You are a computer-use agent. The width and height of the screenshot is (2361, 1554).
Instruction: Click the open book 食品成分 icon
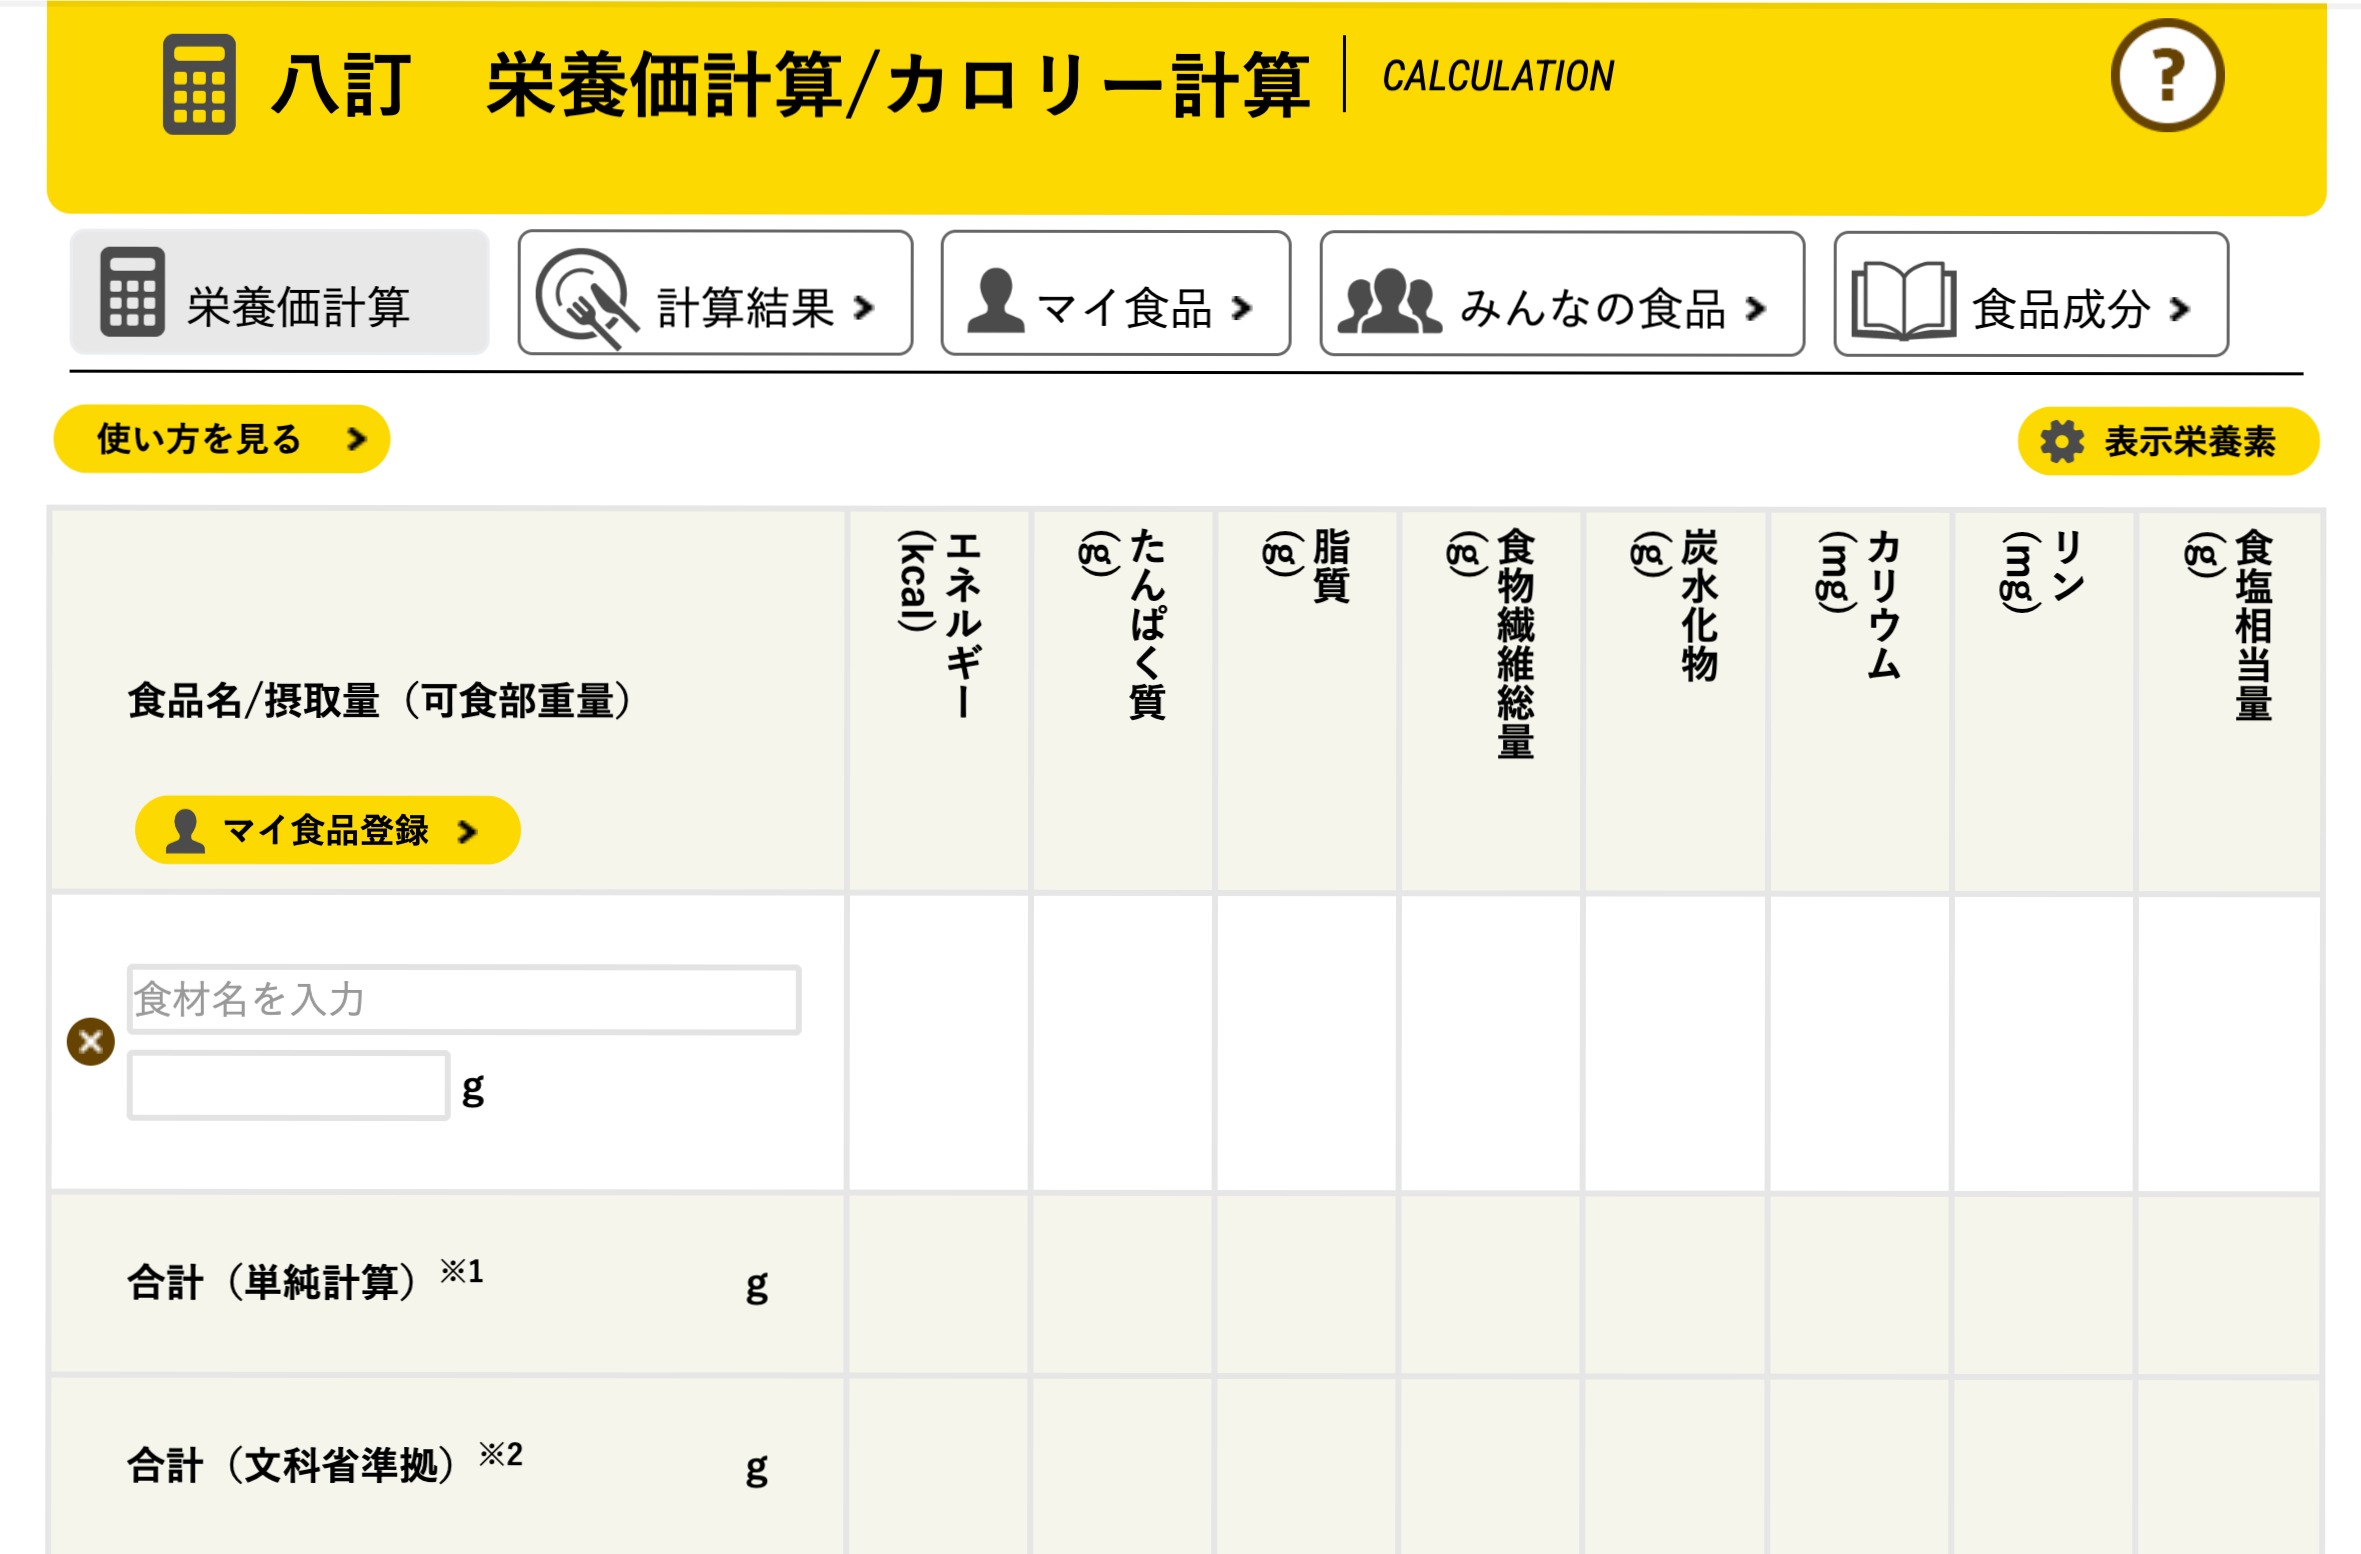(1903, 301)
